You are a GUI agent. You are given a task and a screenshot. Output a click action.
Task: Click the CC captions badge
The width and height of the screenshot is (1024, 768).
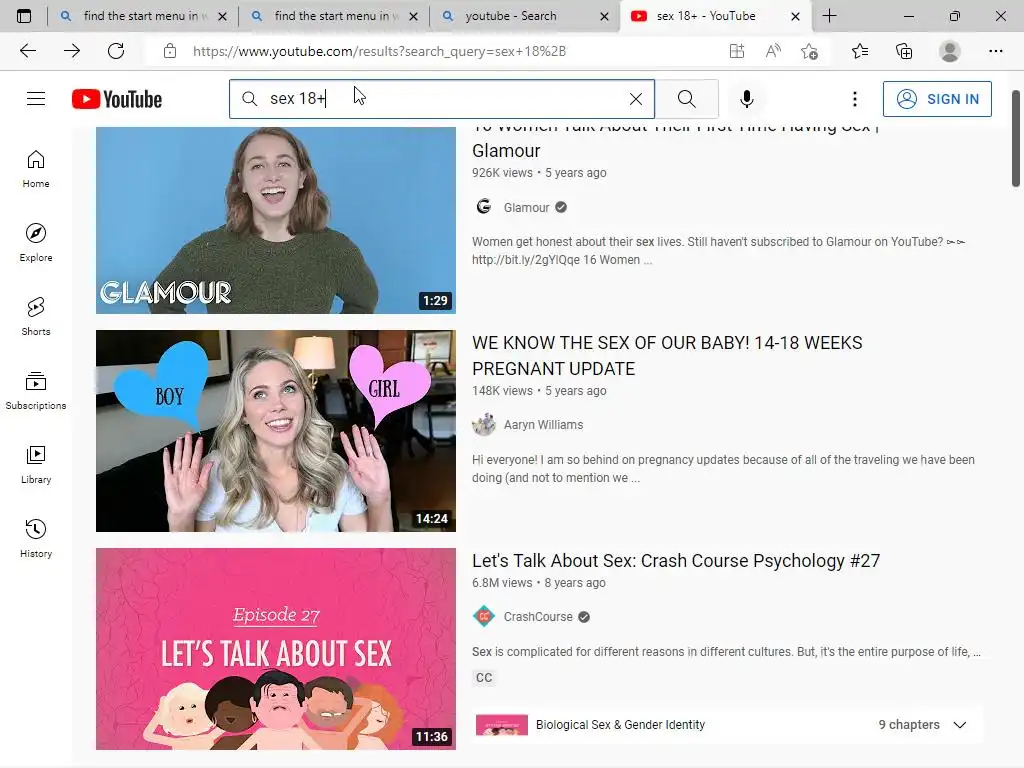484,677
